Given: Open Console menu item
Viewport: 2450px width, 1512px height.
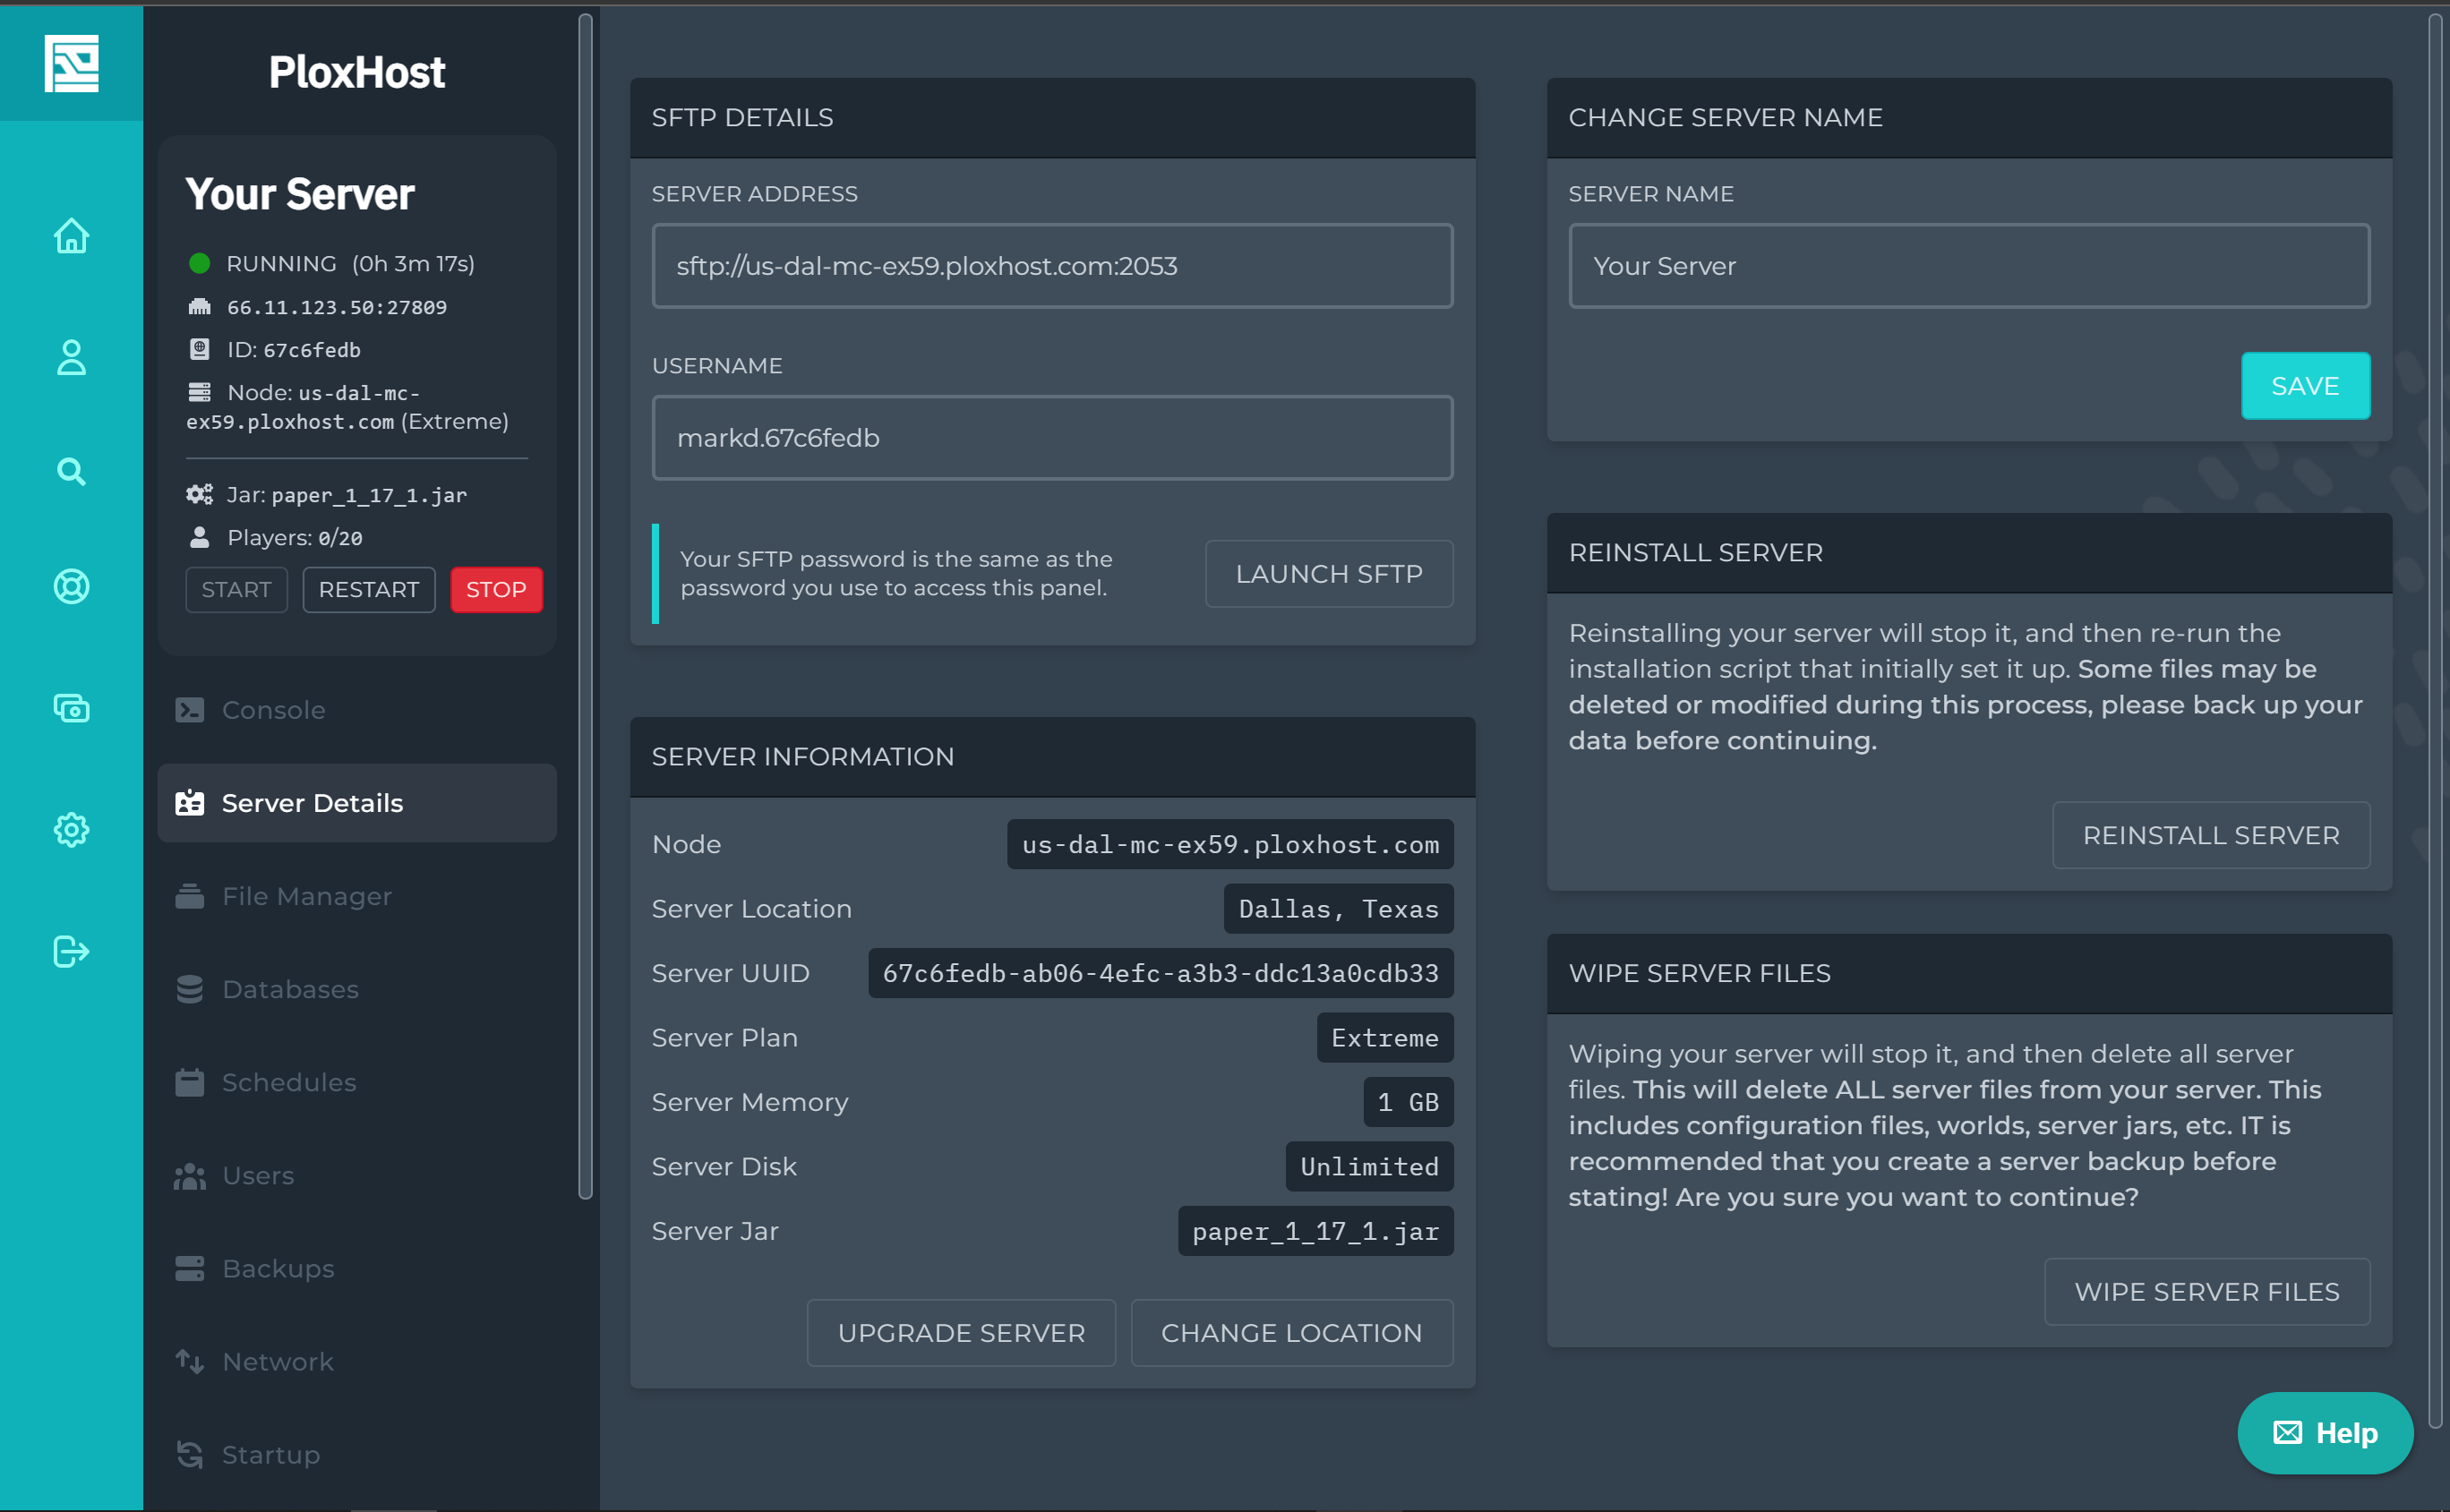Looking at the screenshot, I should click(x=273, y=709).
